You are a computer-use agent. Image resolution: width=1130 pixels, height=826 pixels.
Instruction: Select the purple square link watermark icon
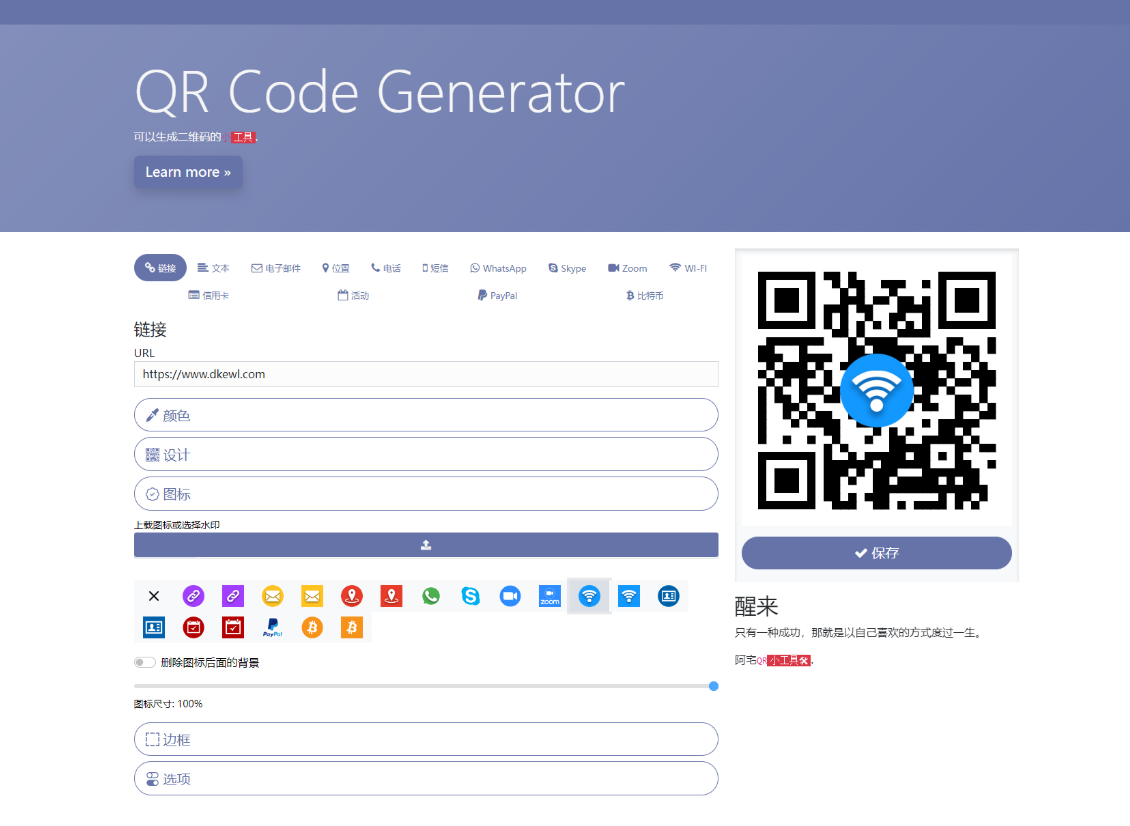click(233, 596)
